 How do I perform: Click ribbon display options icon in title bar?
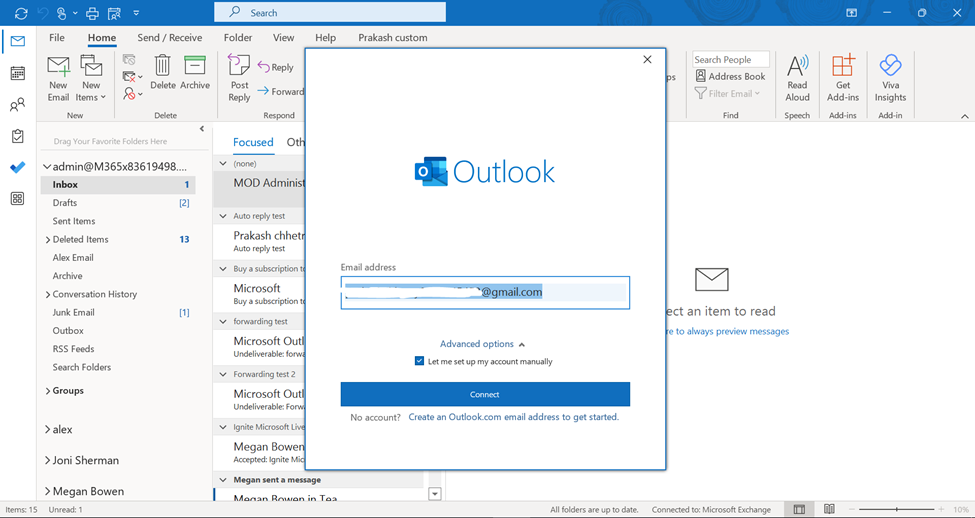tap(851, 12)
